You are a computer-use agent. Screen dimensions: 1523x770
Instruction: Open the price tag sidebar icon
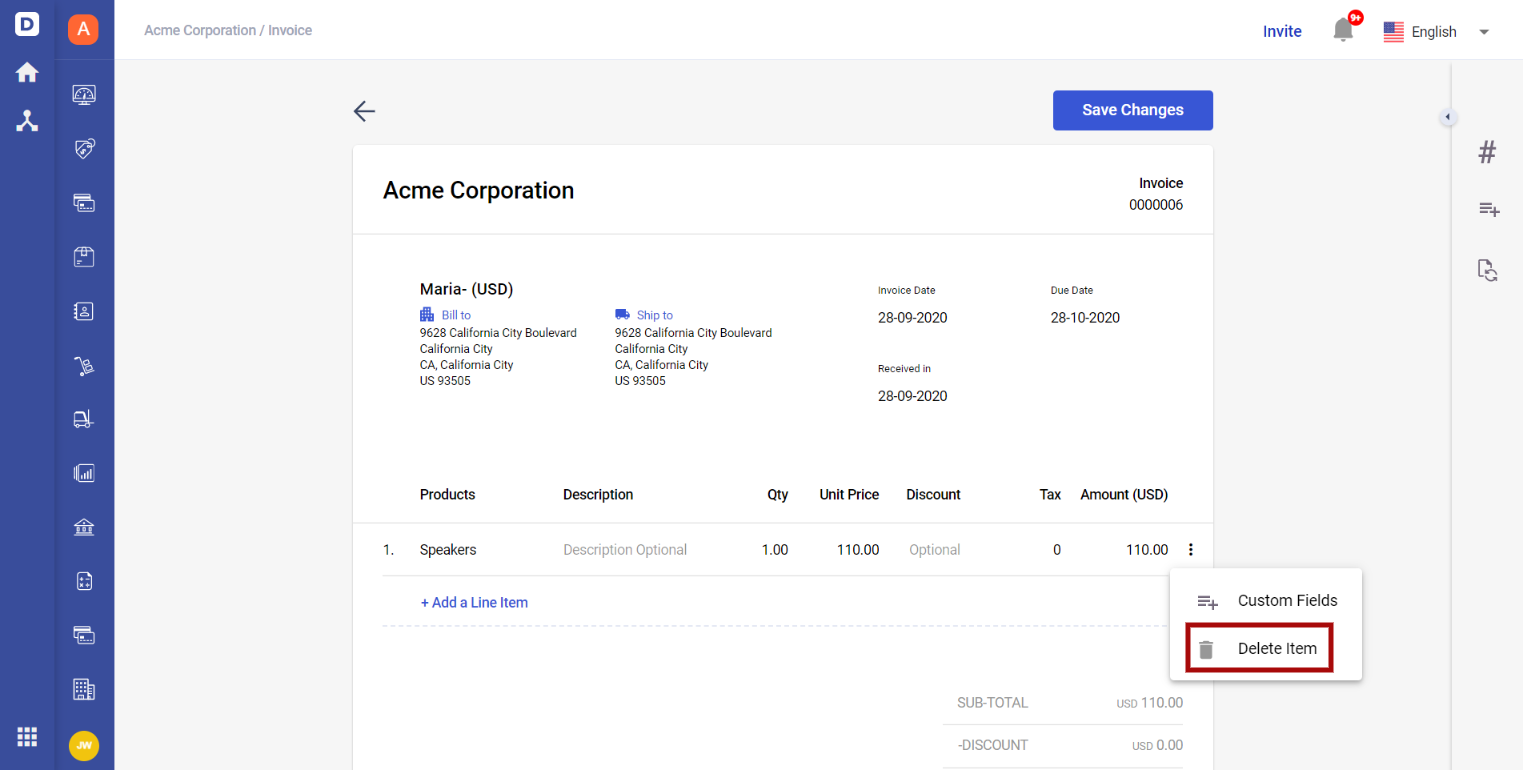(84, 149)
